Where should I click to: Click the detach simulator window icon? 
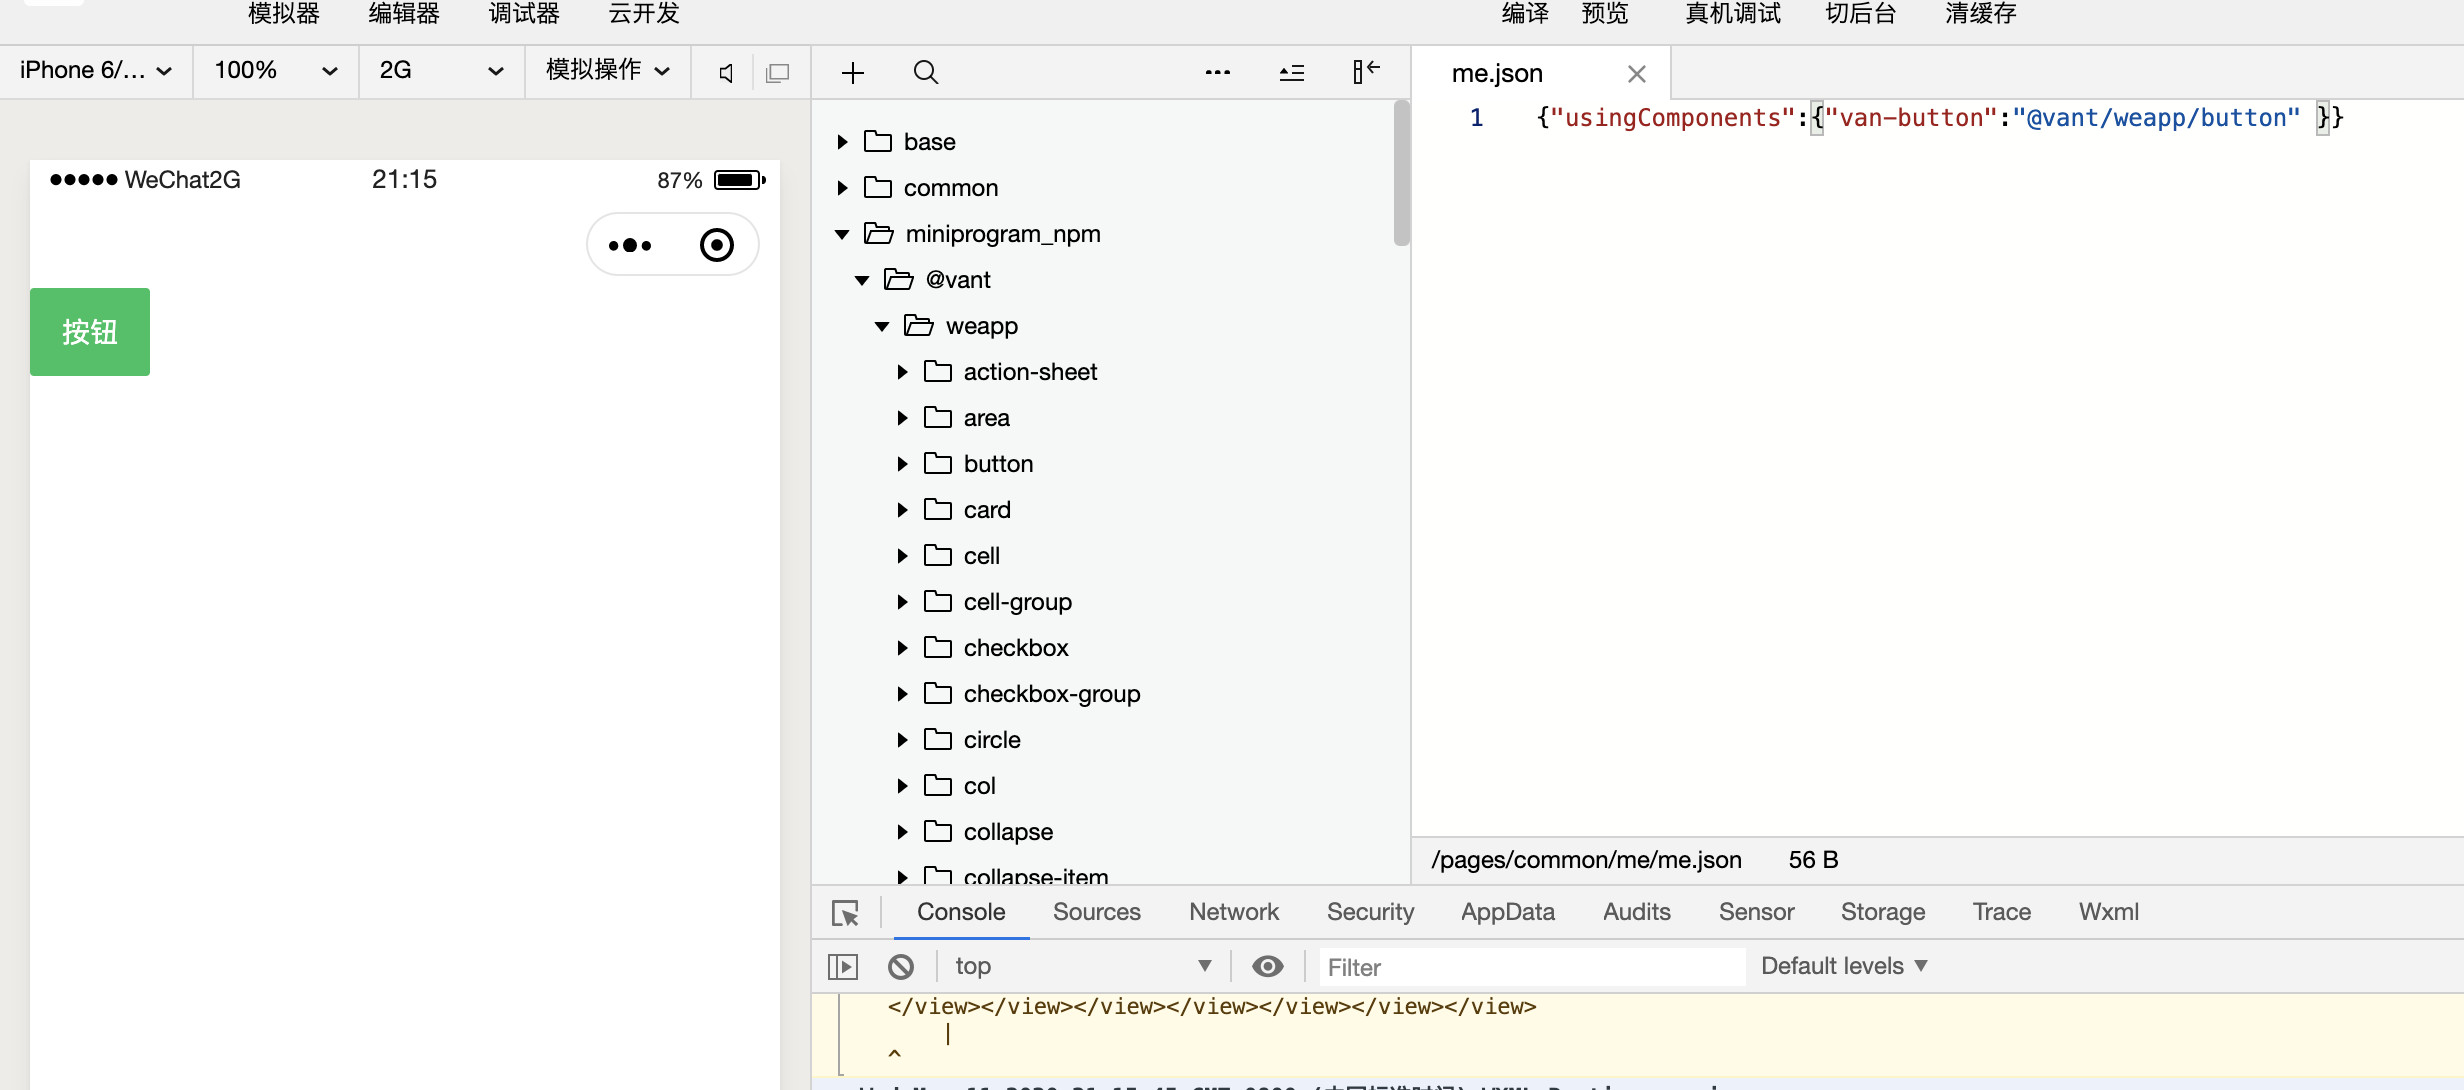pyautogui.click(x=777, y=72)
